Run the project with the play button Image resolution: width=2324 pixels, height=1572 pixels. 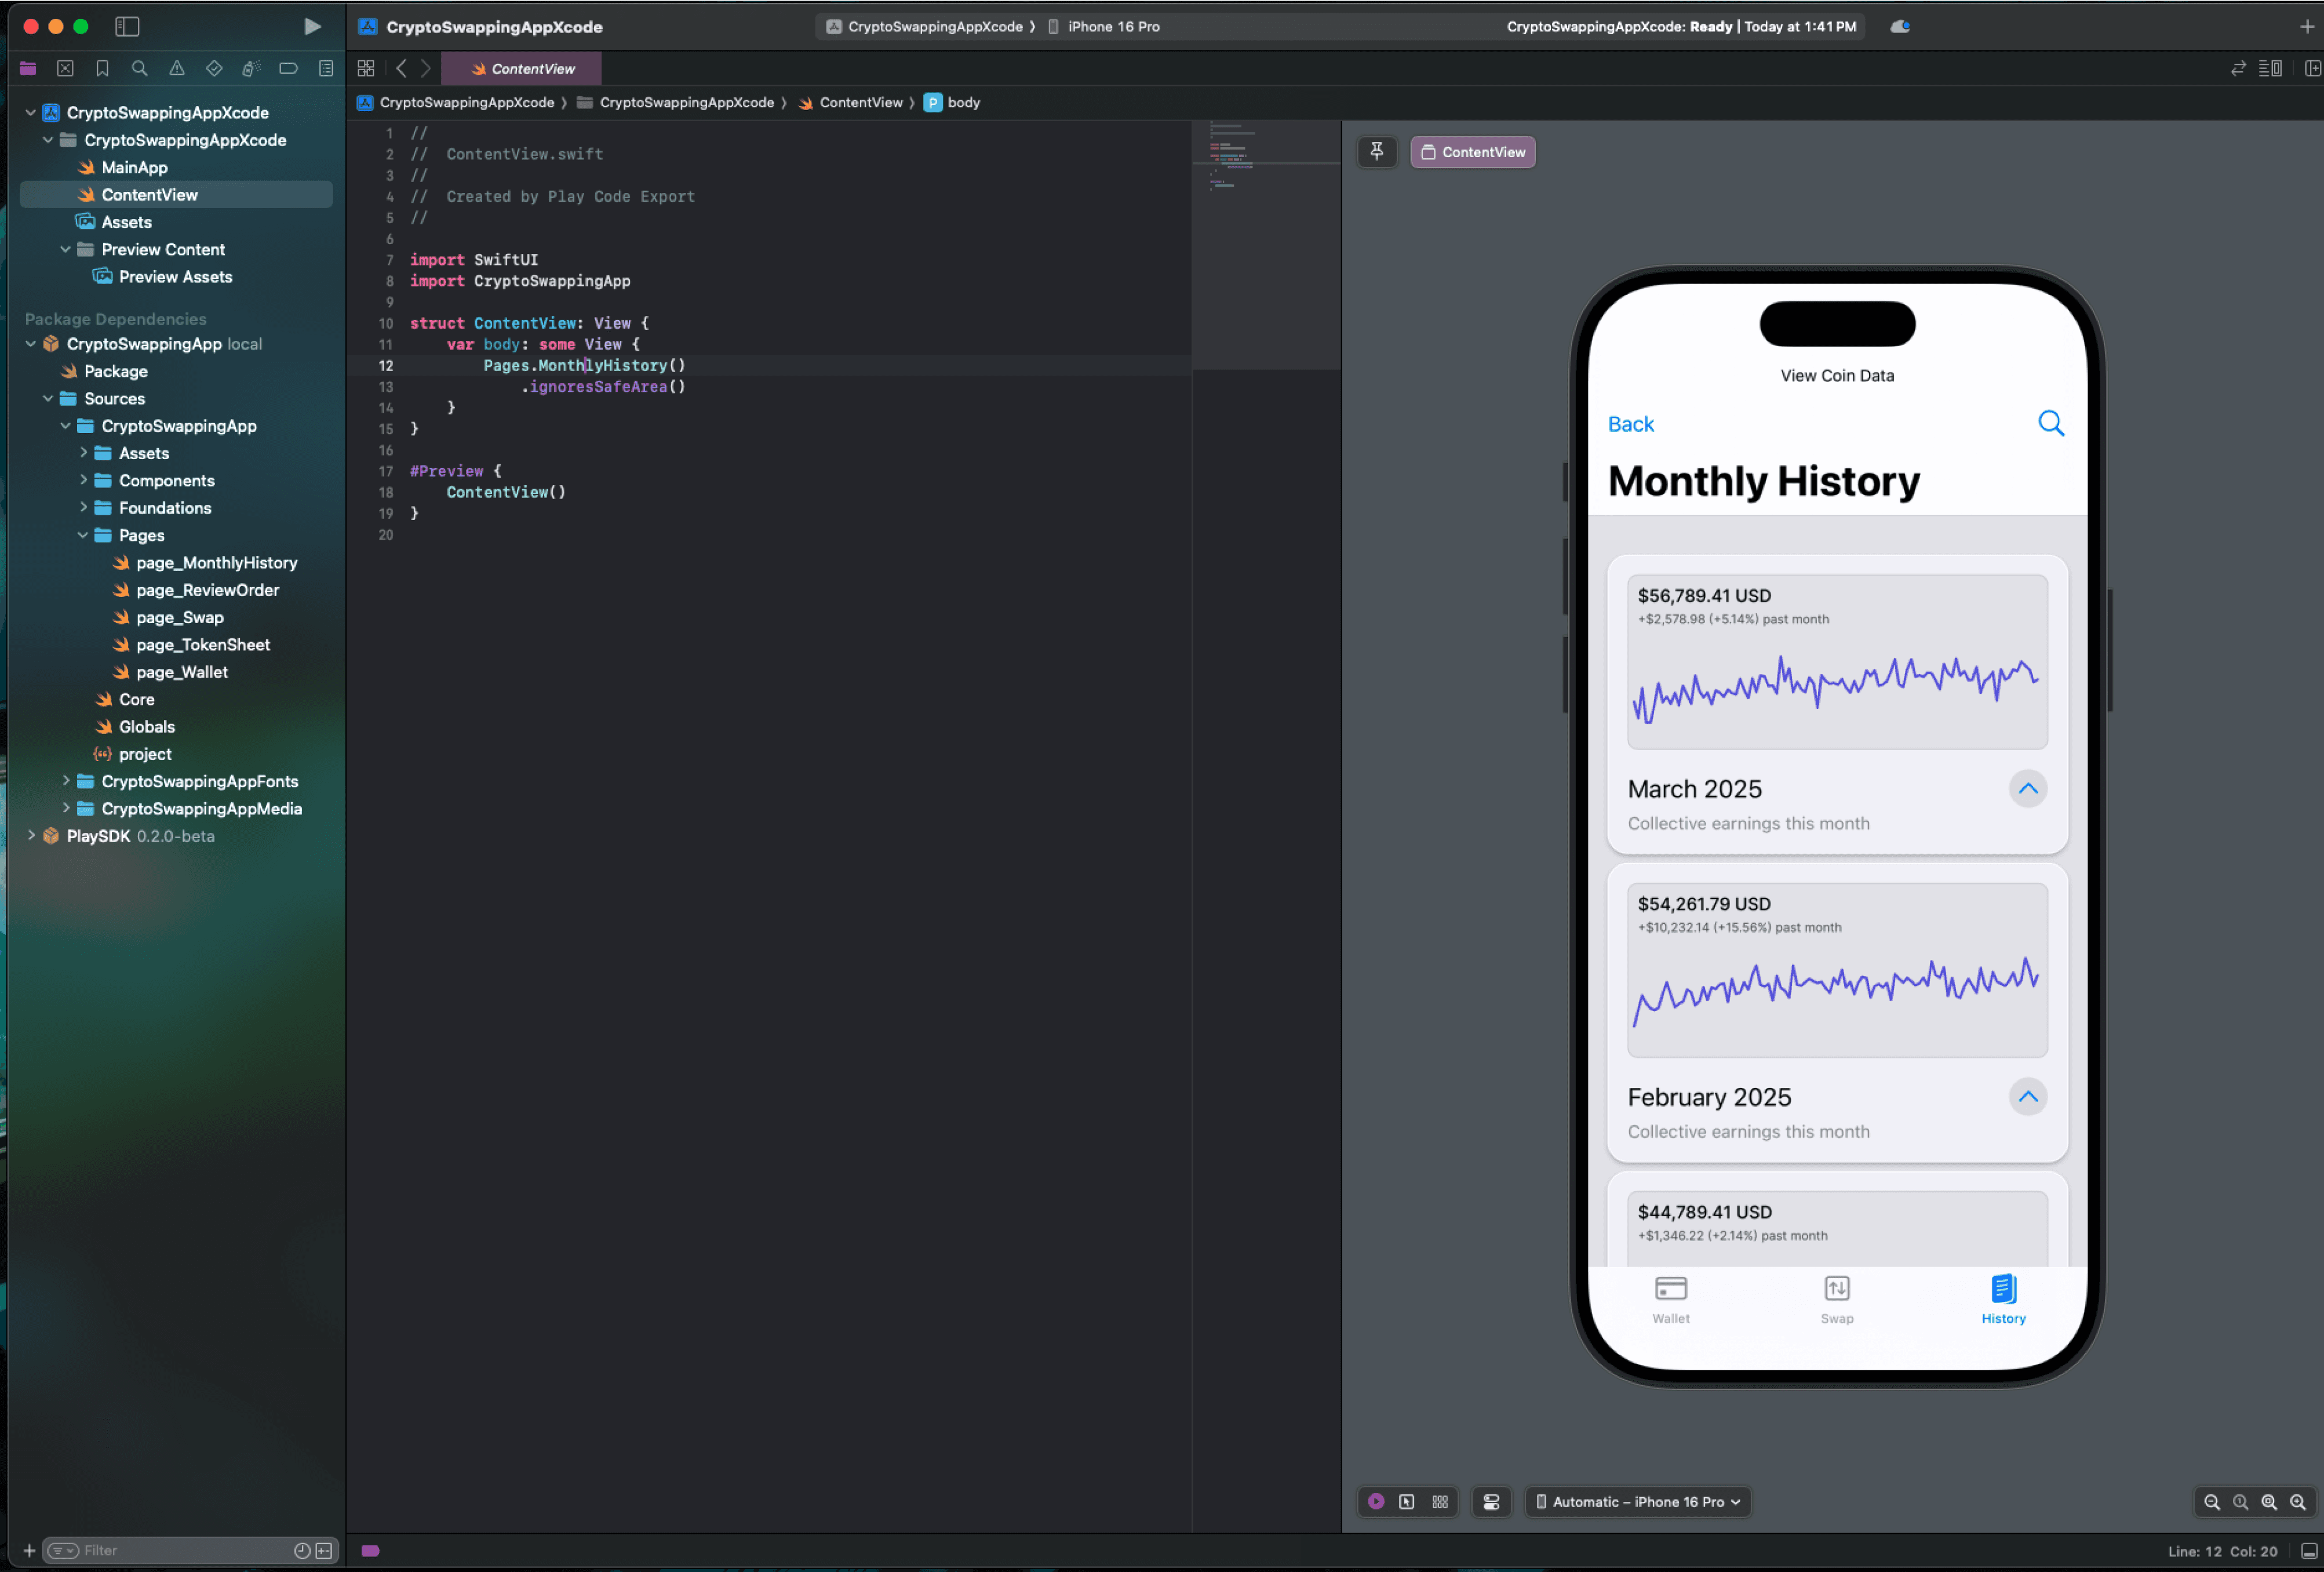click(312, 27)
